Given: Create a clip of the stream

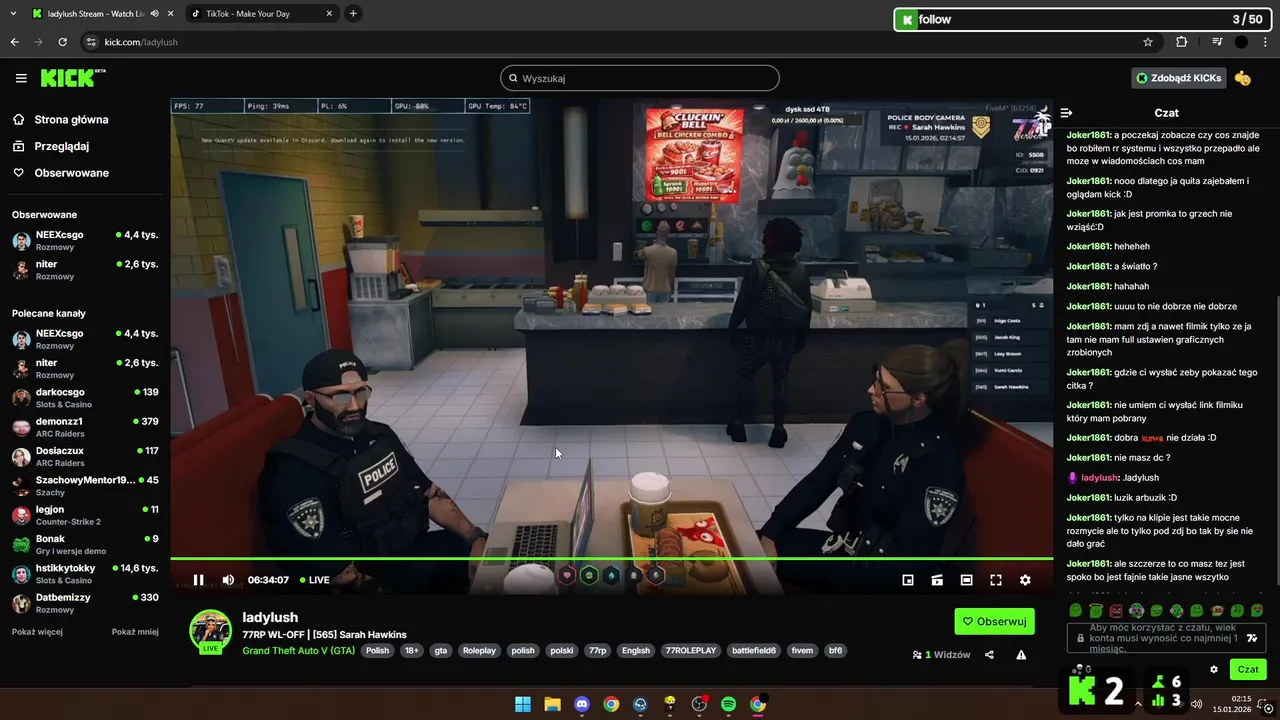Looking at the screenshot, I should tap(937, 580).
